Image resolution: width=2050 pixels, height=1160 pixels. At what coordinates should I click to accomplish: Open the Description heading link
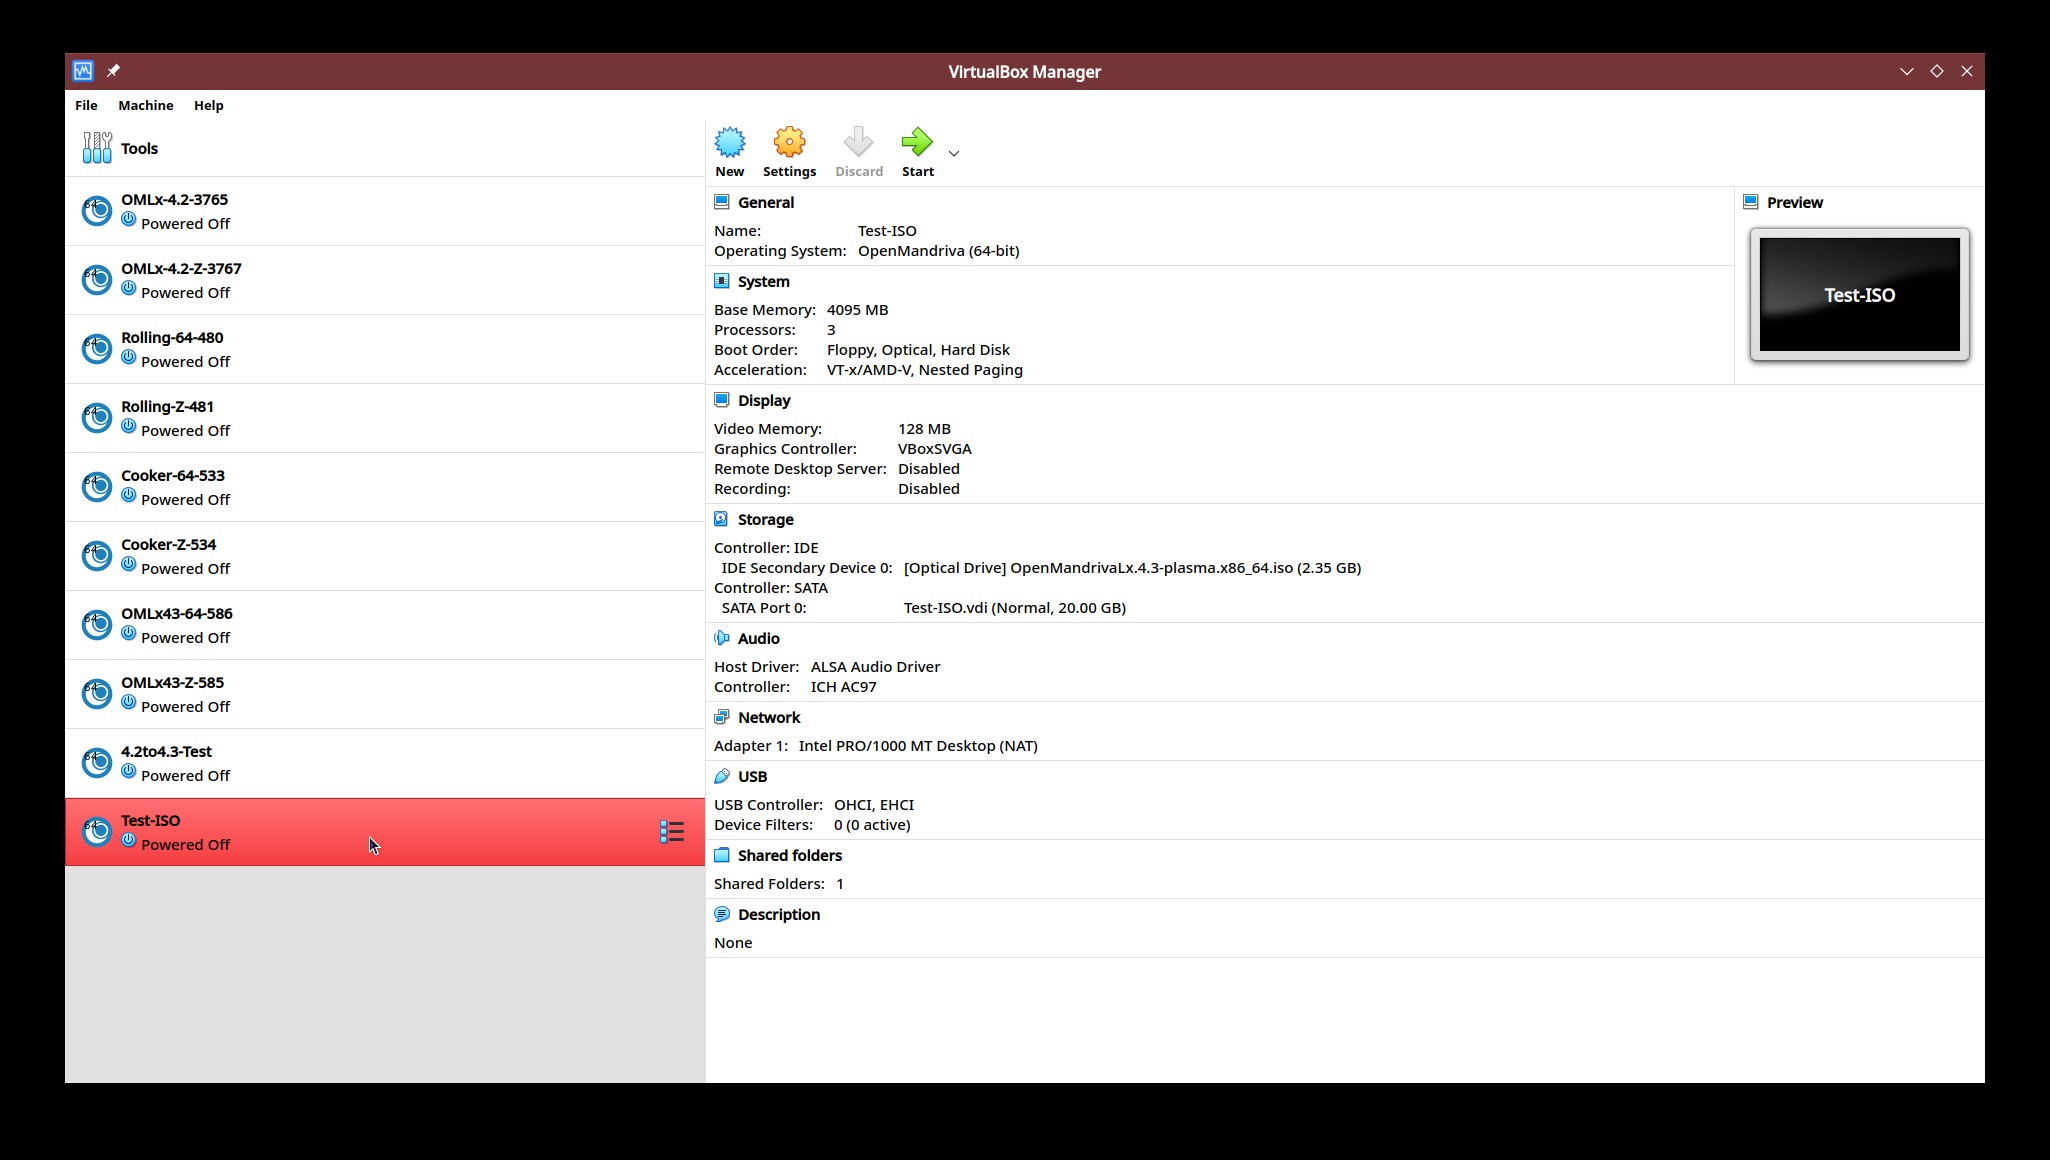pyautogui.click(x=779, y=914)
